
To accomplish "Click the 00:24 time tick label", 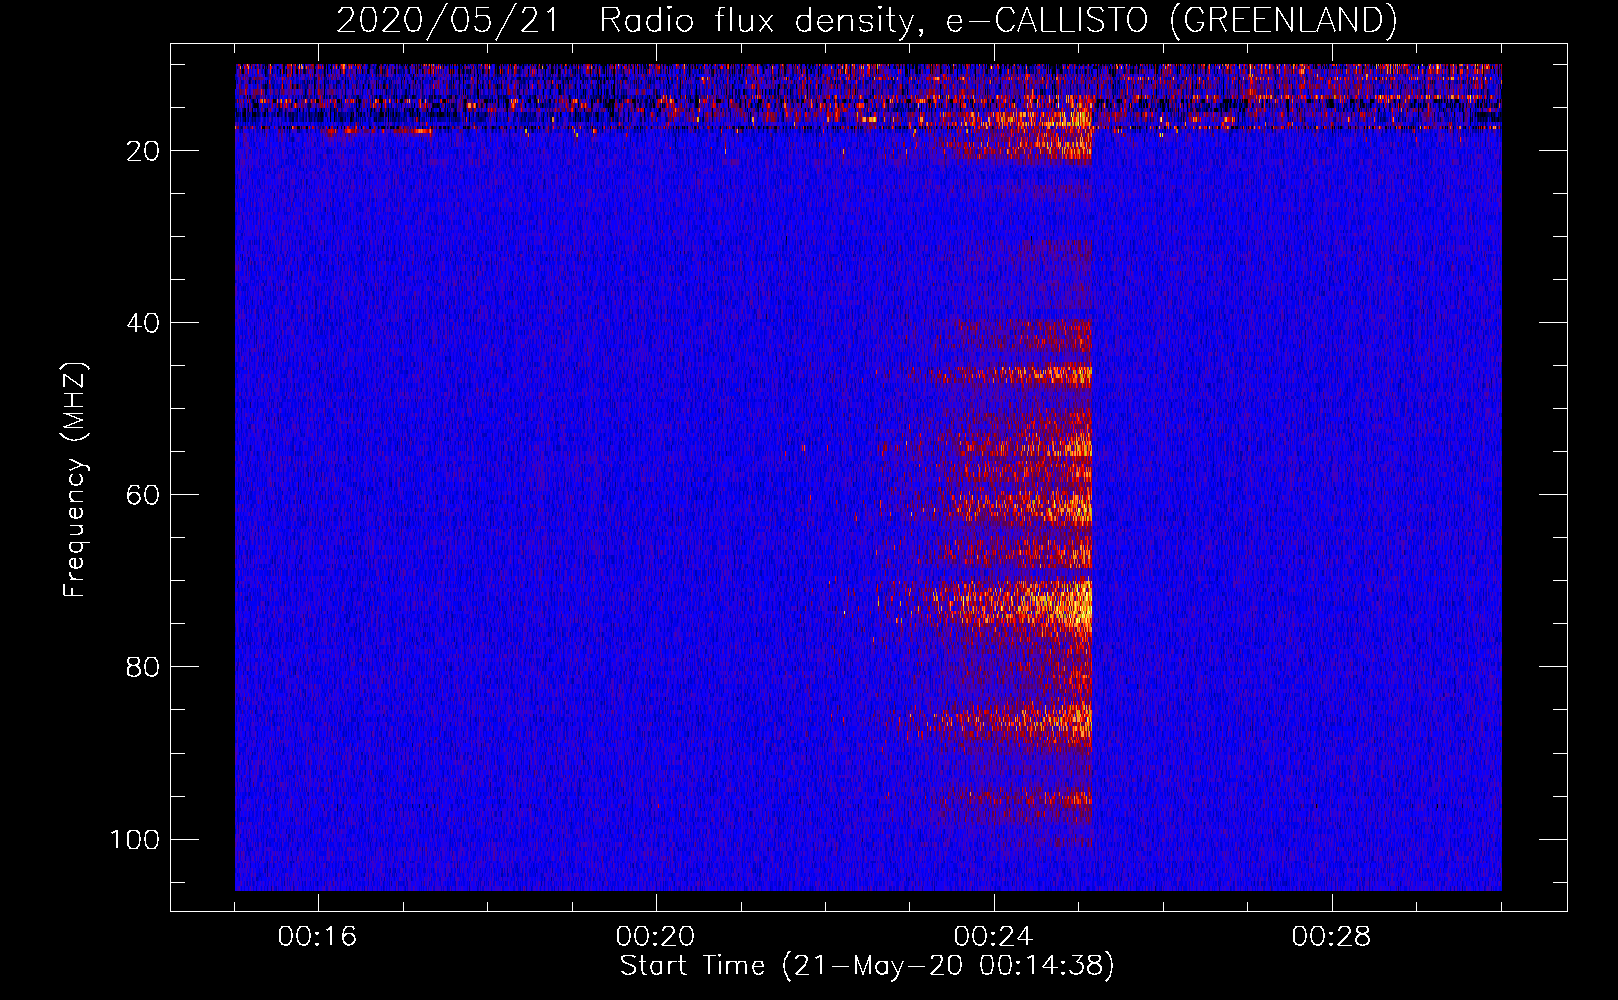I will click(x=993, y=937).
